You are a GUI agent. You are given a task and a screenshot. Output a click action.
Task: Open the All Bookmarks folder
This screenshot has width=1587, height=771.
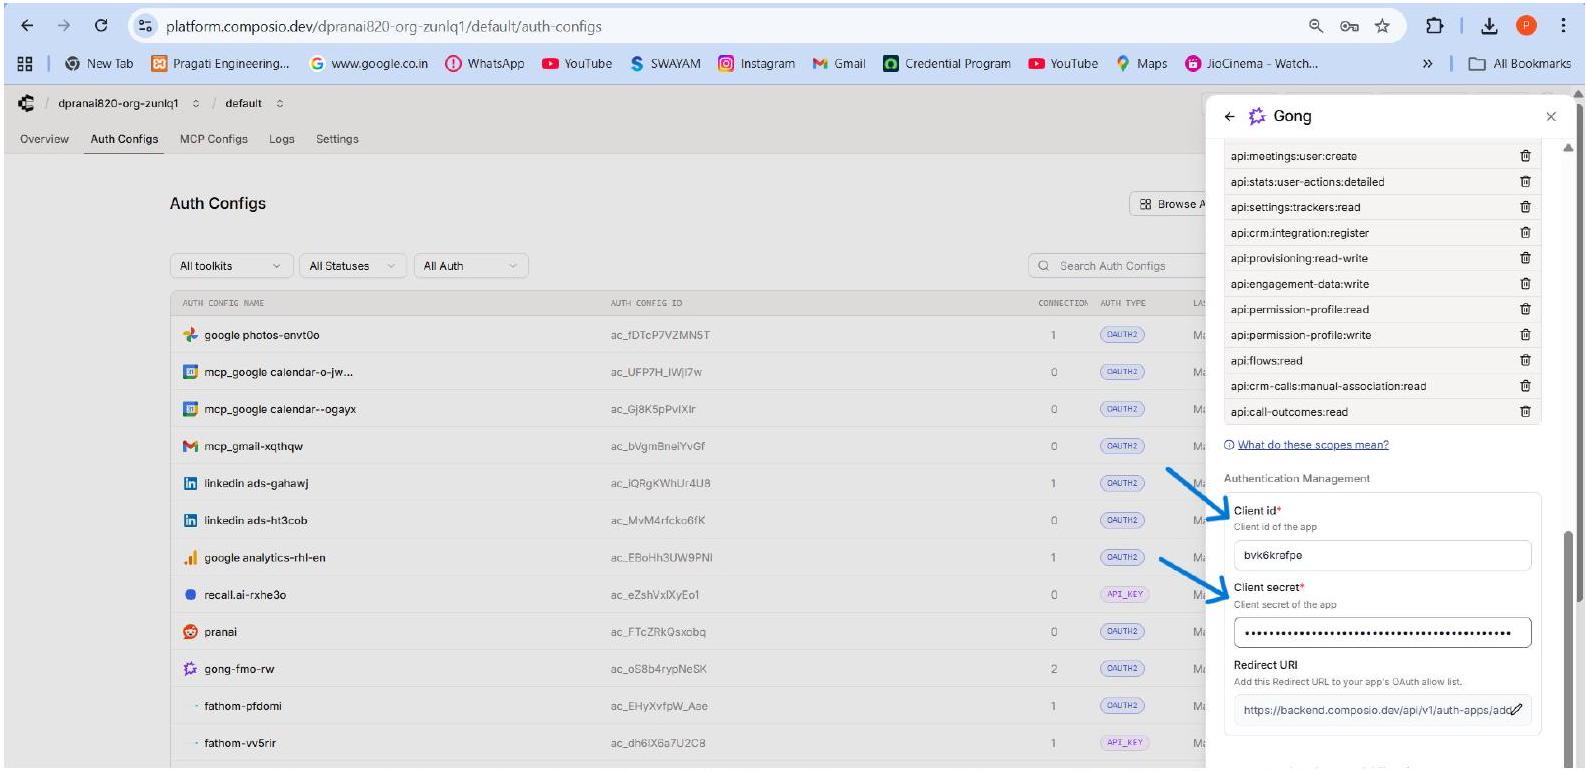click(1520, 63)
